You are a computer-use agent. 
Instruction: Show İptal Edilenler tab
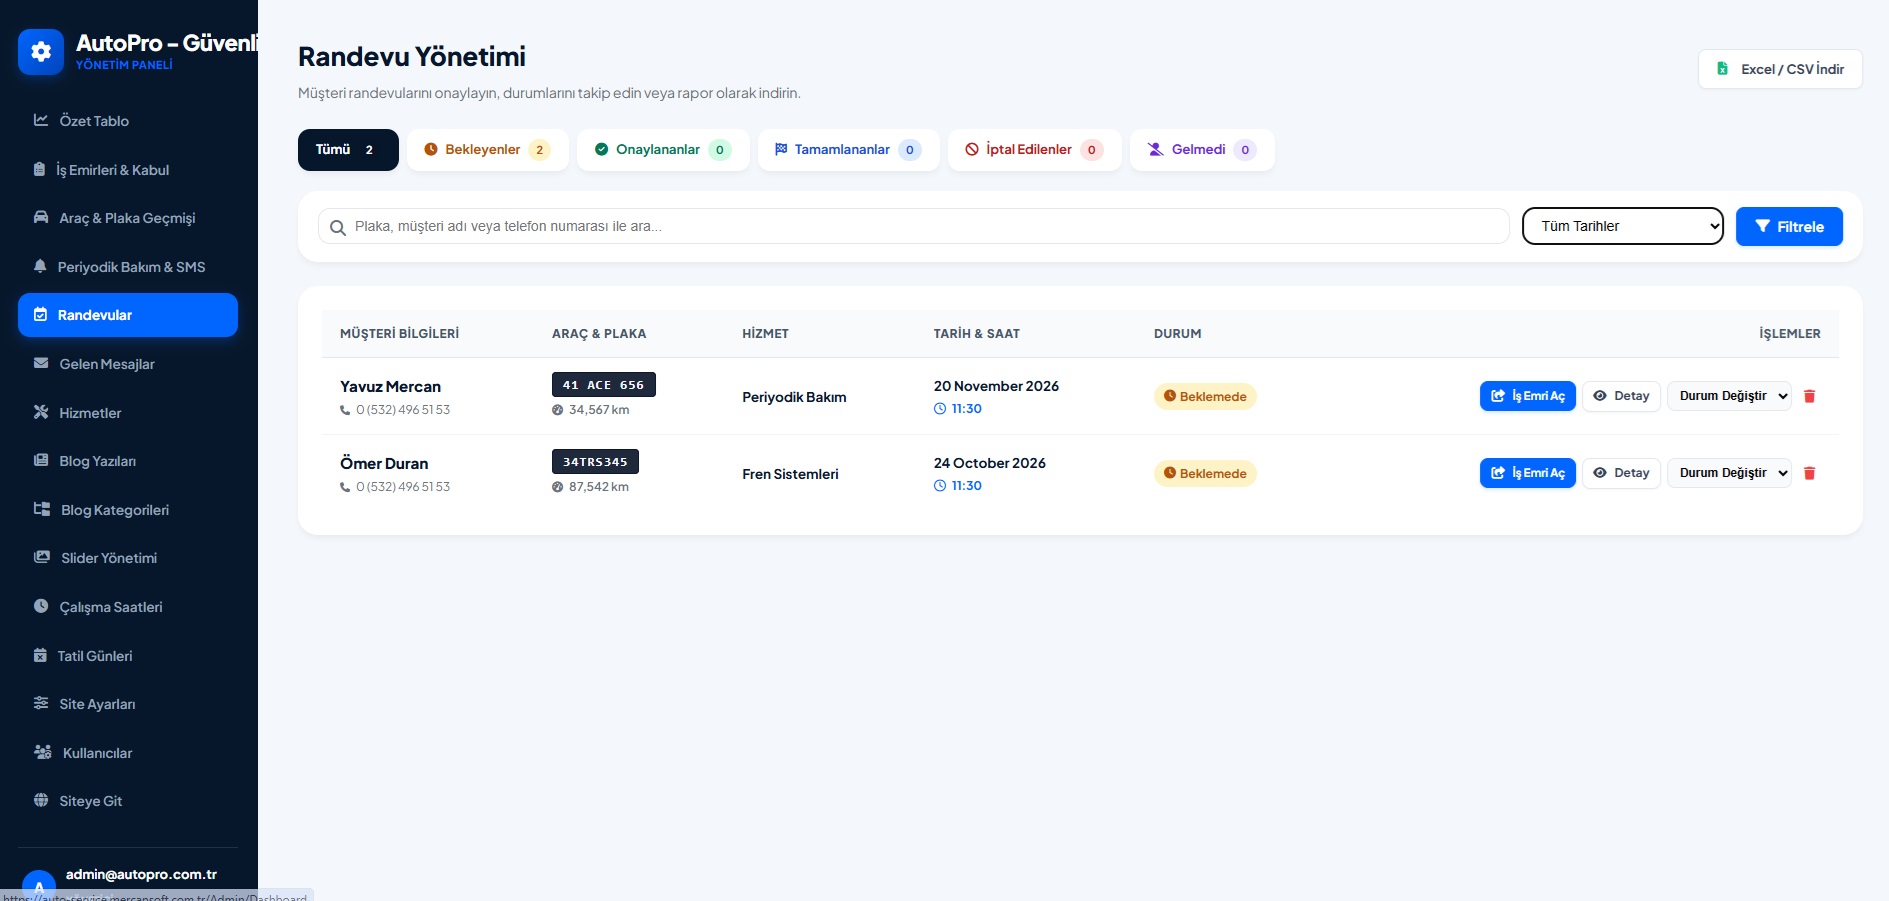click(1035, 150)
